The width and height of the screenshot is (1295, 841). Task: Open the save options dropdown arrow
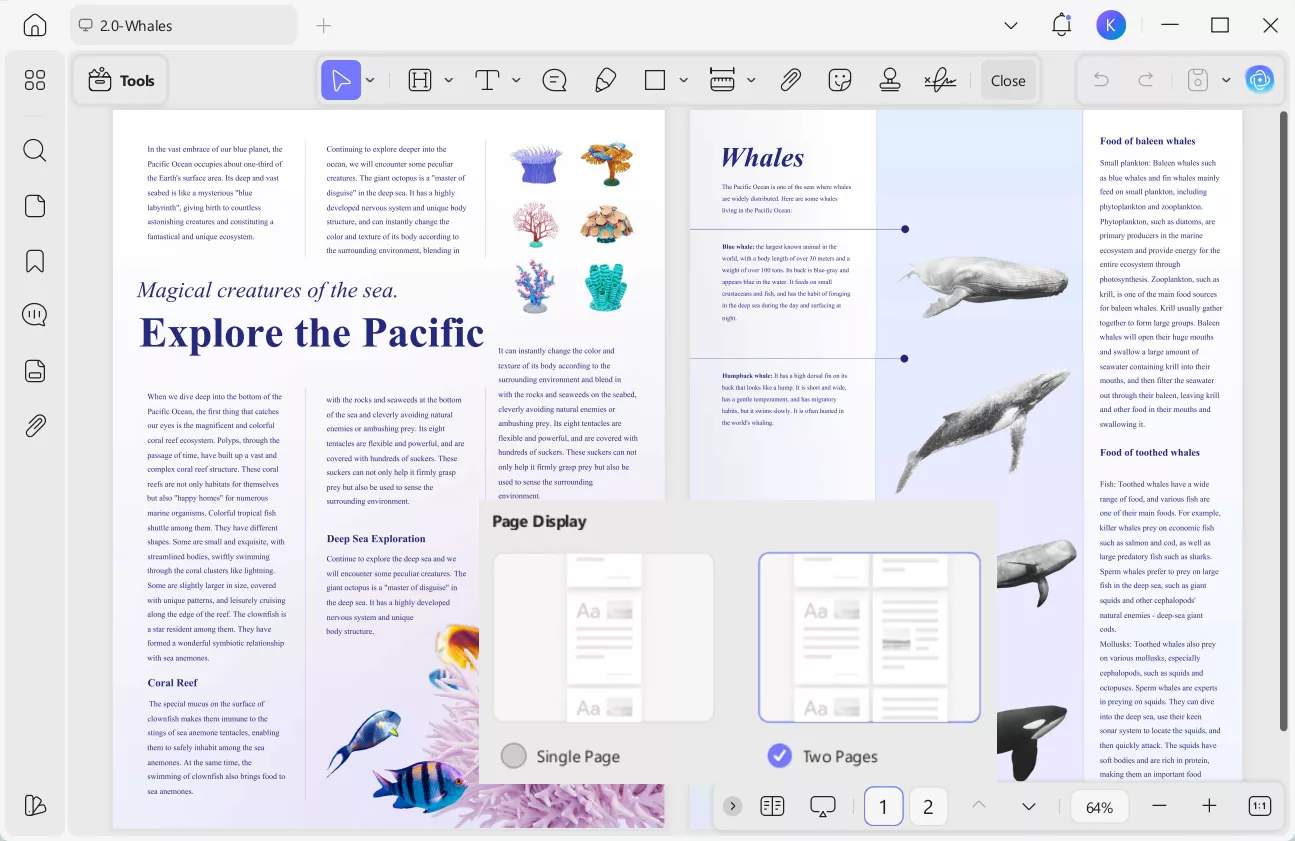click(x=1226, y=81)
